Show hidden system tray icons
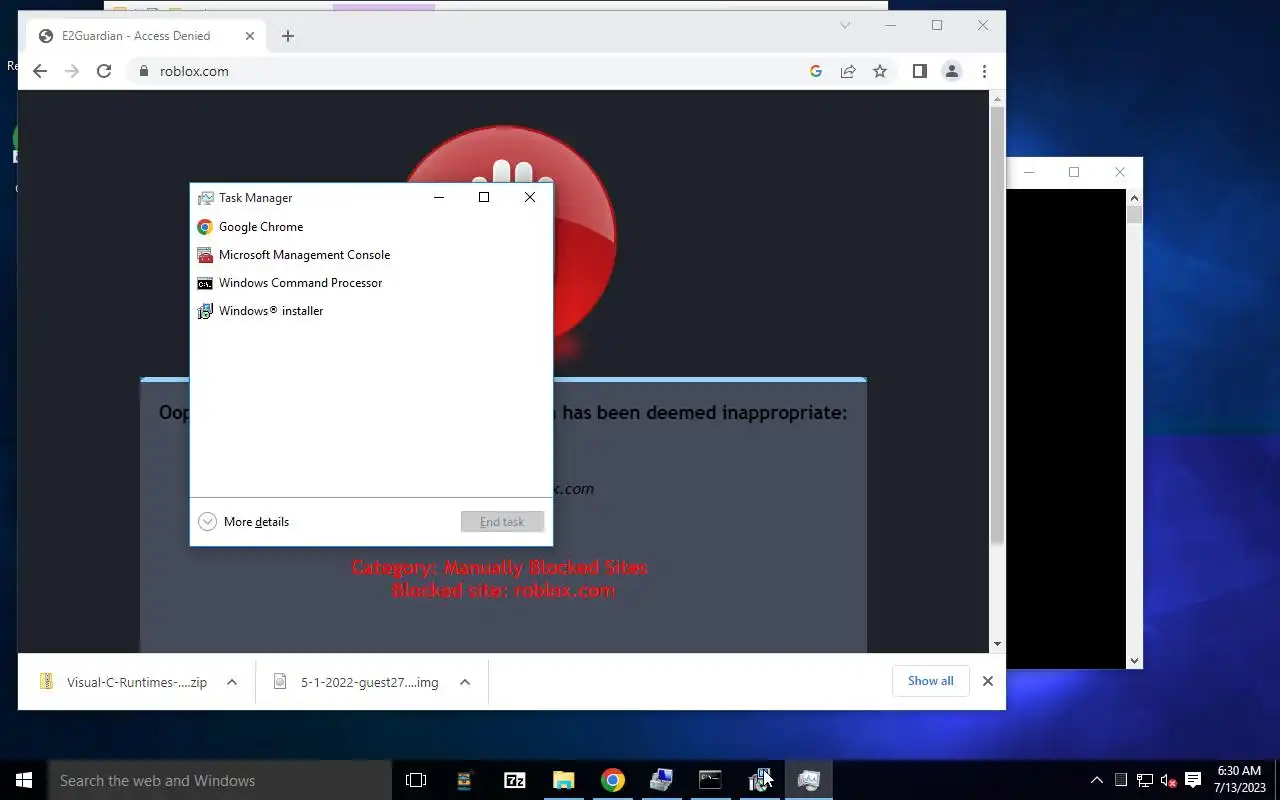The height and width of the screenshot is (800, 1280). click(x=1097, y=780)
